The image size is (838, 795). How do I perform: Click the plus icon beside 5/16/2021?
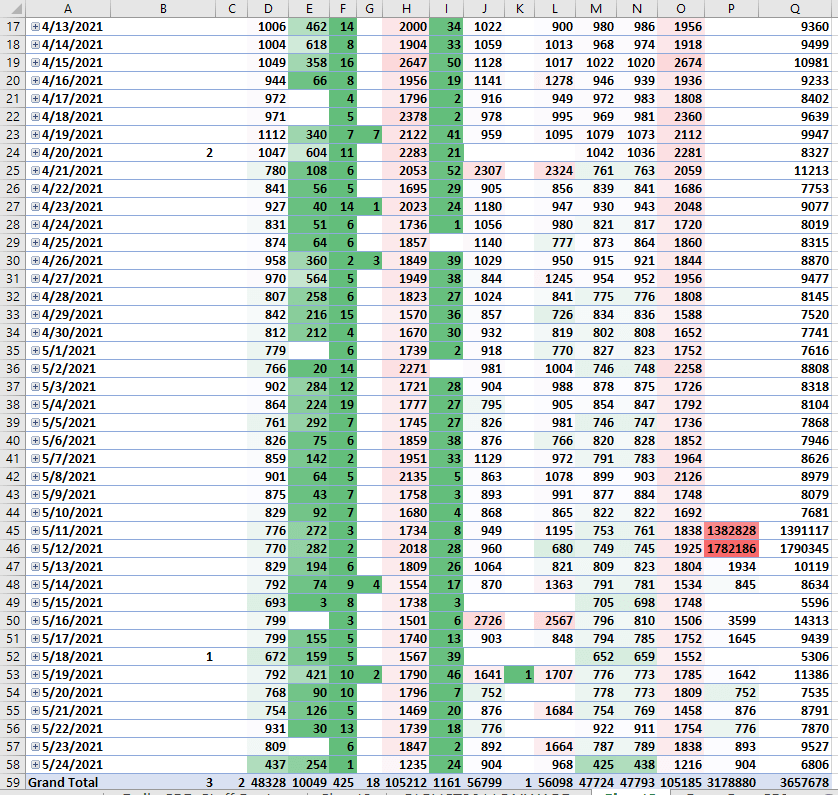point(36,620)
